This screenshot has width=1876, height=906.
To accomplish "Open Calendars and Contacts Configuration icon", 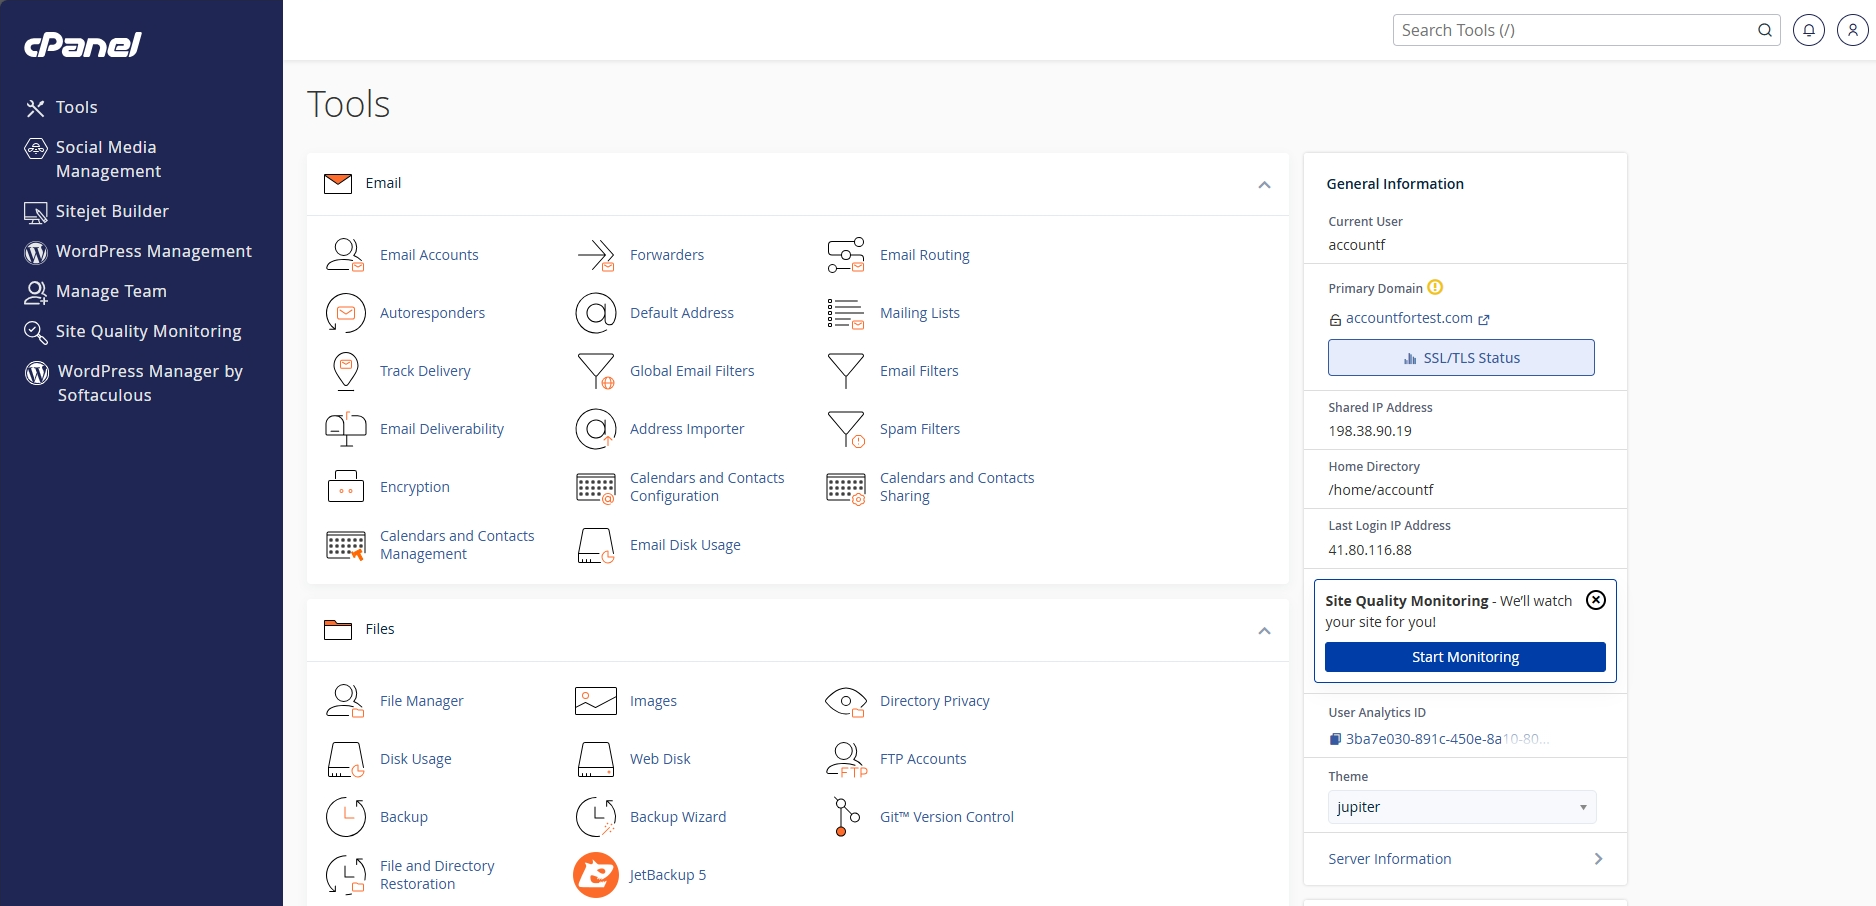I will [596, 488].
